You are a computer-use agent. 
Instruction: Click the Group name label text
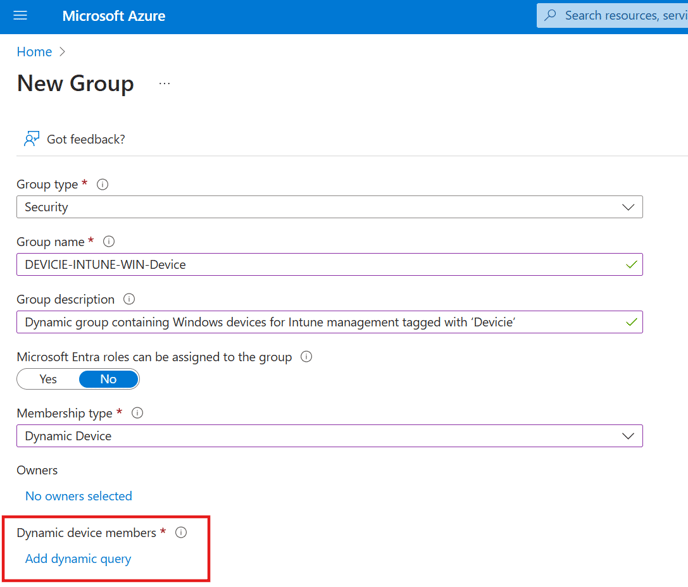tap(50, 242)
